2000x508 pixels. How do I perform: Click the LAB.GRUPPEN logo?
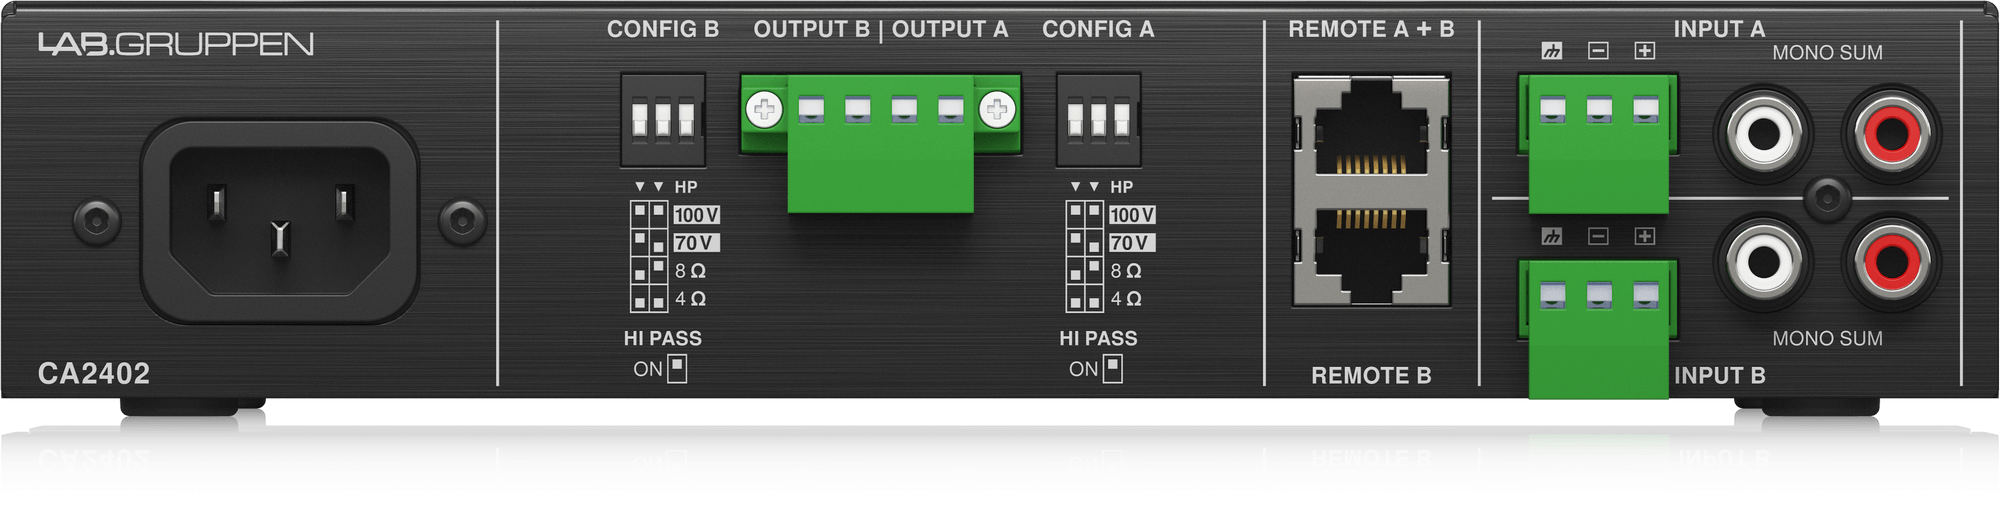click(x=176, y=44)
